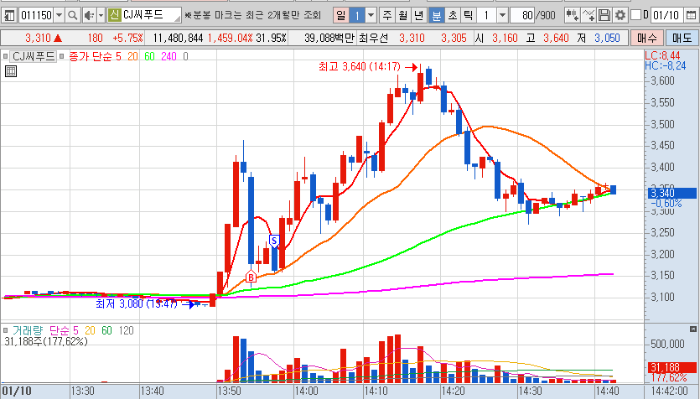
Task: Click the CJ씨푸드 stock name field corner
Action: click(177, 19)
